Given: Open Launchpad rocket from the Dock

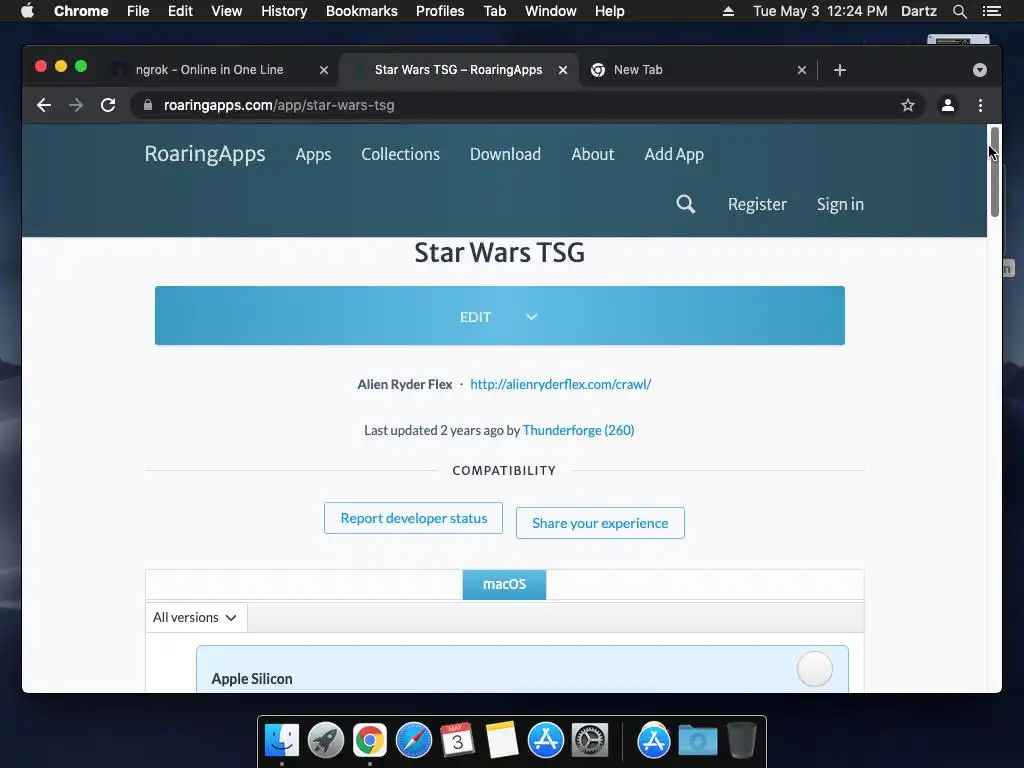Looking at the screenshot, I should [x=326, y=741].
